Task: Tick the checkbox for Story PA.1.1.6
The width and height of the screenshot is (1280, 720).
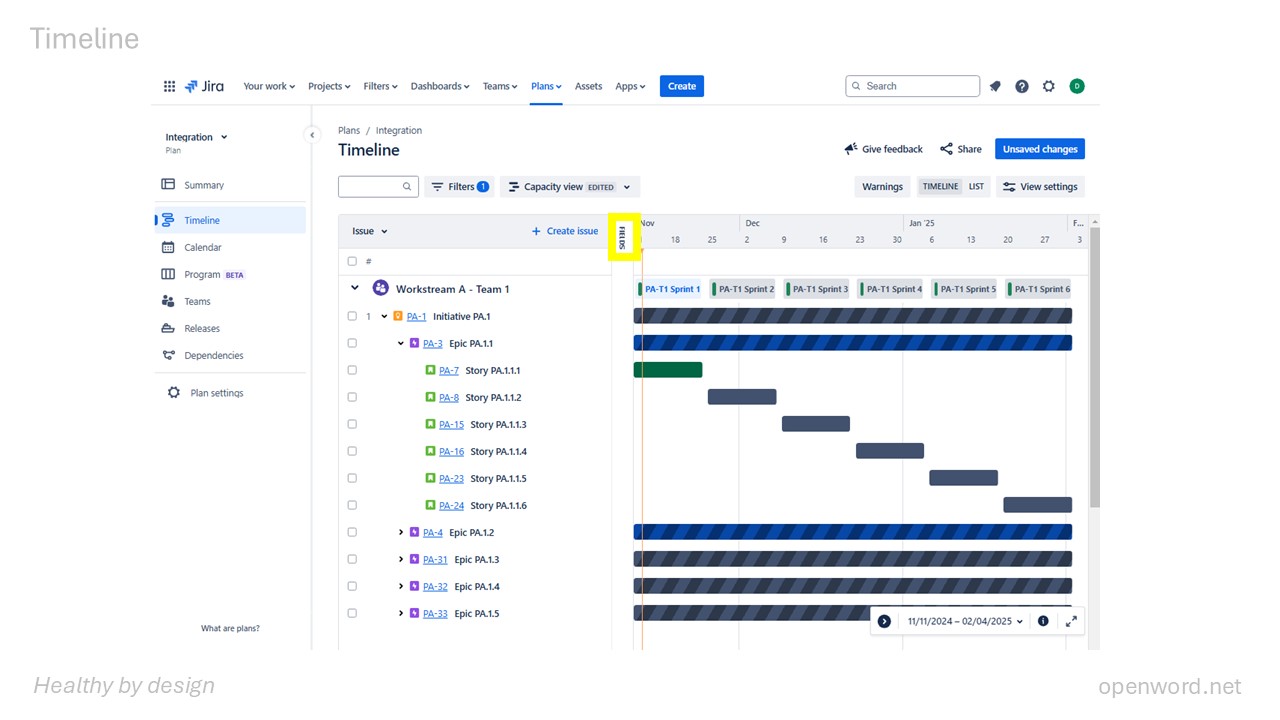Action: [x=352, y=505]
